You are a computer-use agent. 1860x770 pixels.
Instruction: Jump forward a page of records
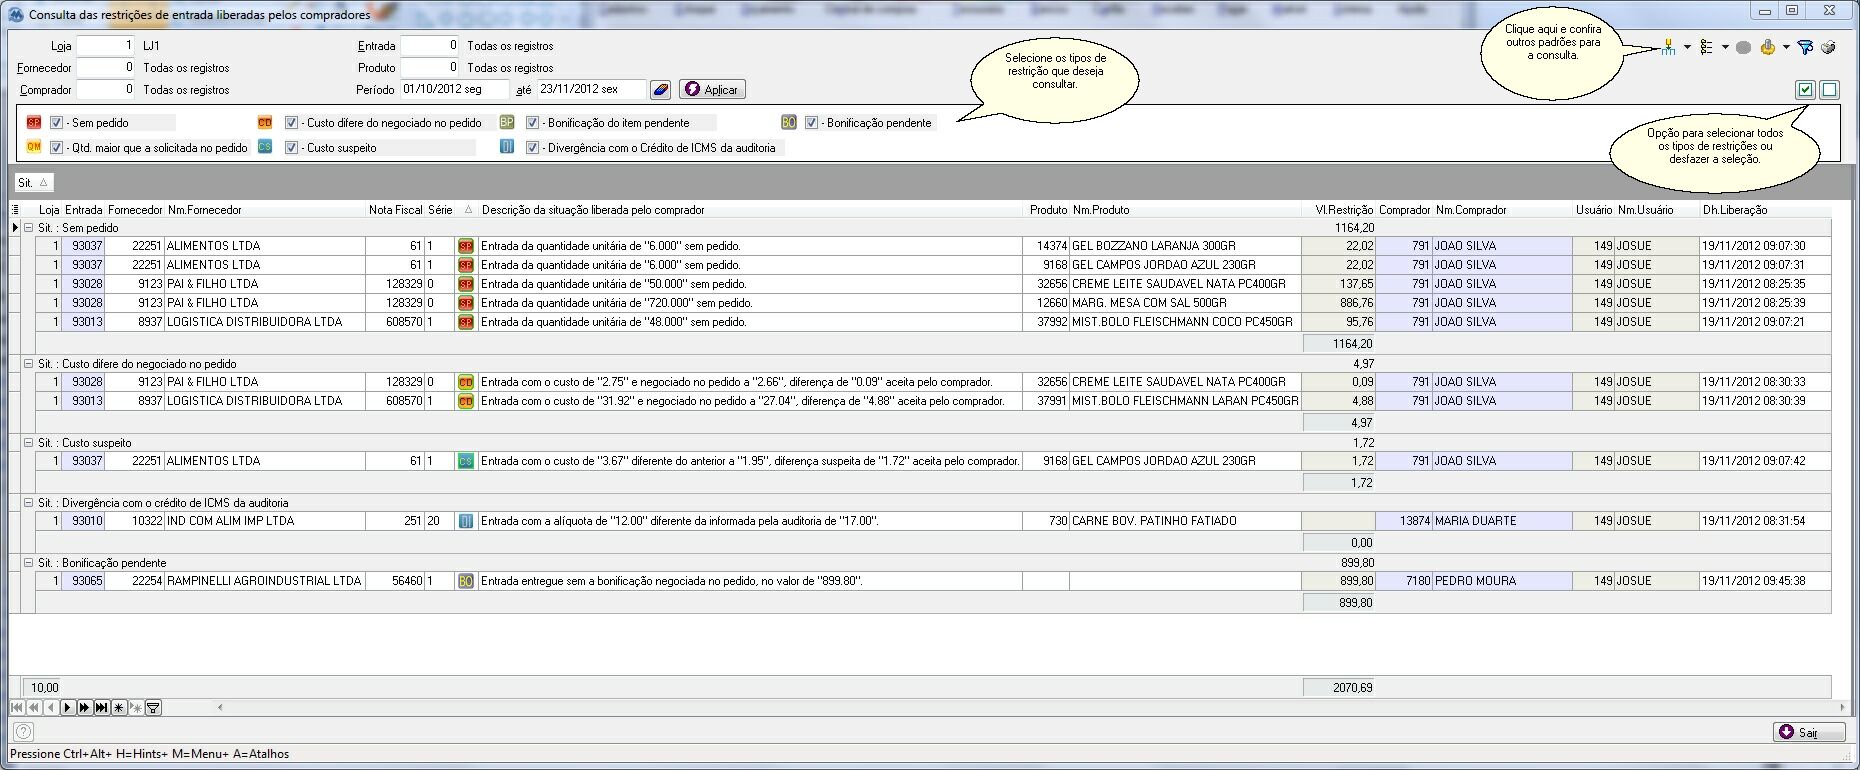84,708
